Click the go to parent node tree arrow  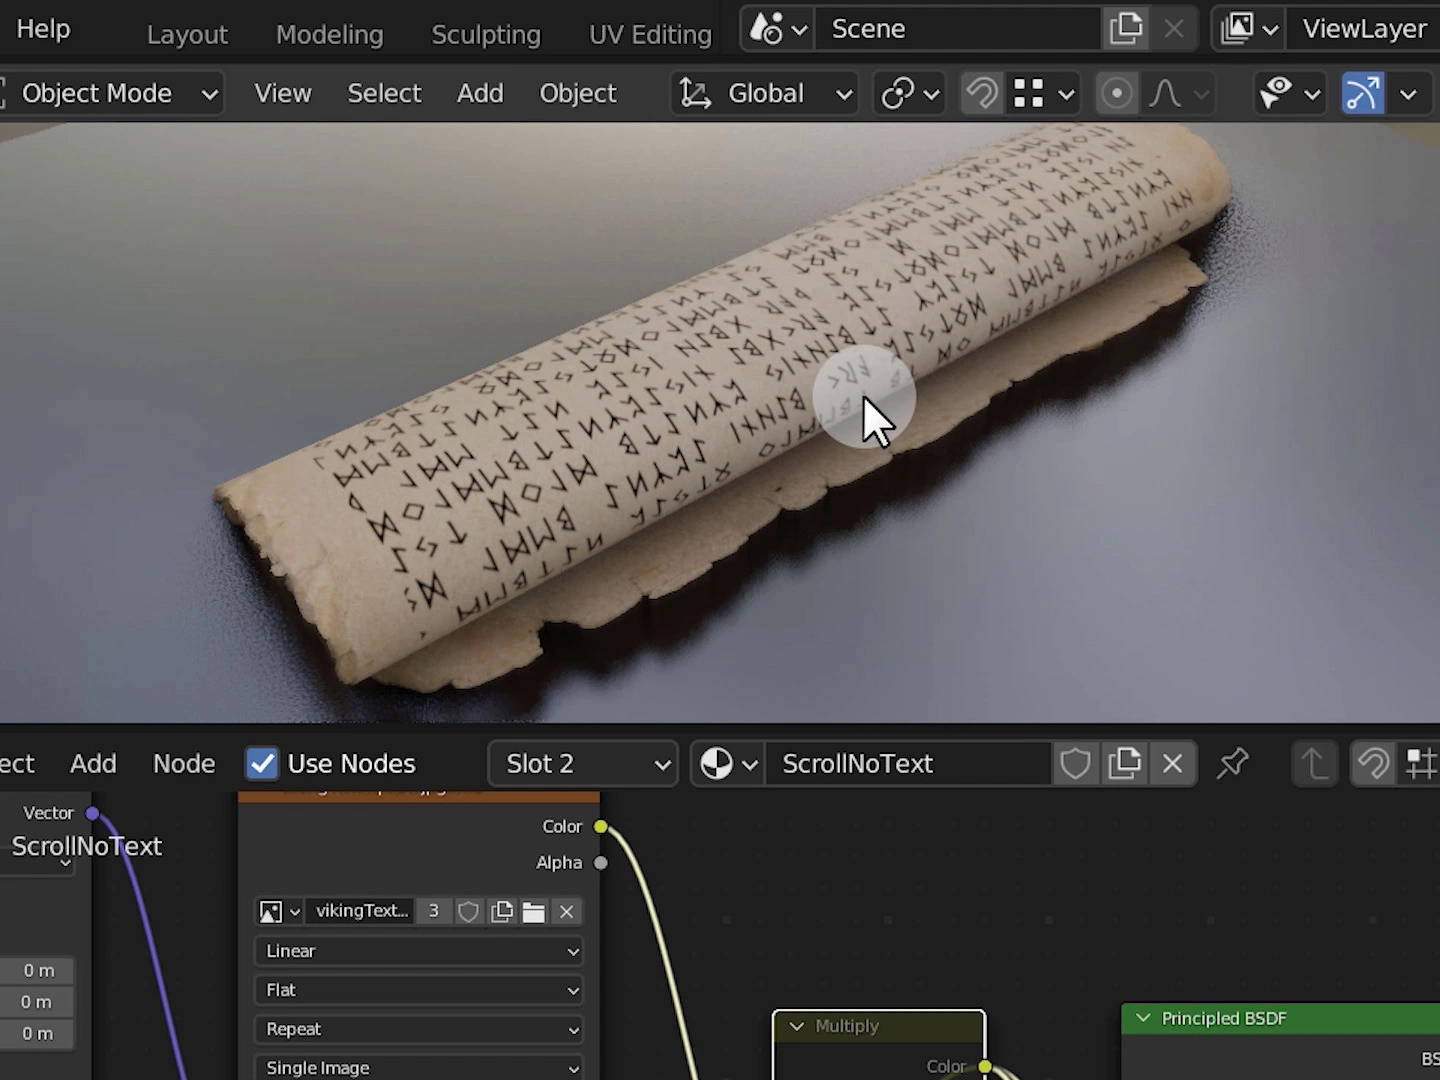click(1314, 764)
